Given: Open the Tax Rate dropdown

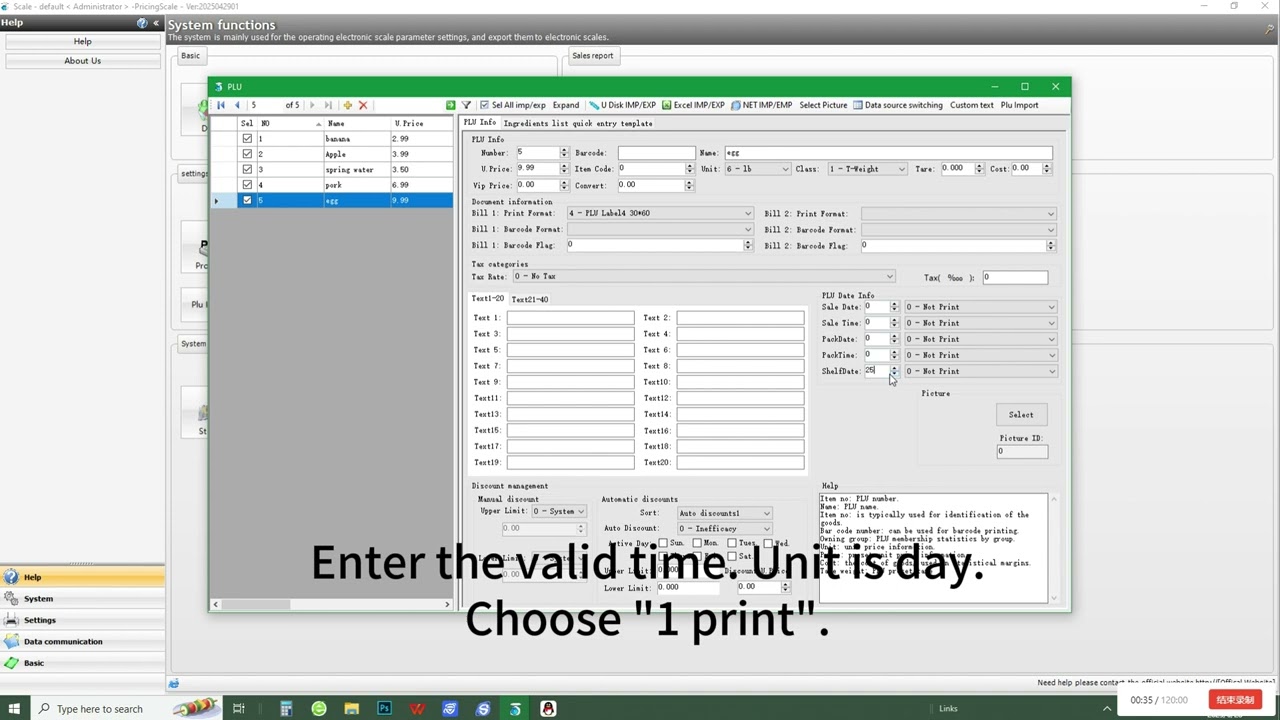Looking at the screenshot, I should tap(703, 276).
